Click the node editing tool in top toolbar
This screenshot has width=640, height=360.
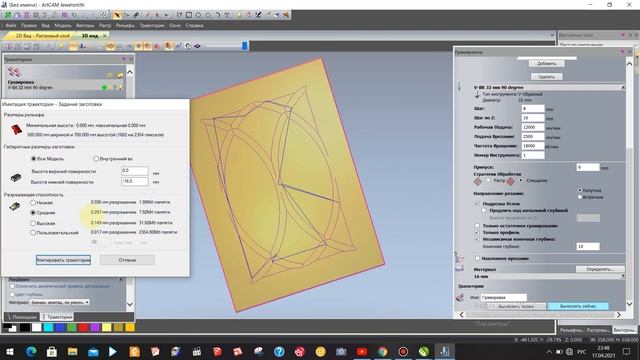click(x=127, y=15)
